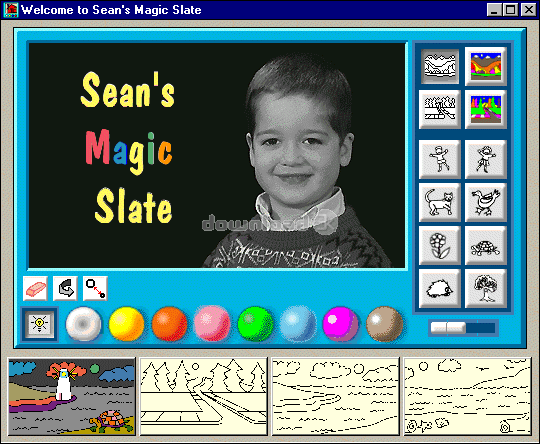Select the line drawing tool icon
The image size is (540, 444).
point(95,288)
